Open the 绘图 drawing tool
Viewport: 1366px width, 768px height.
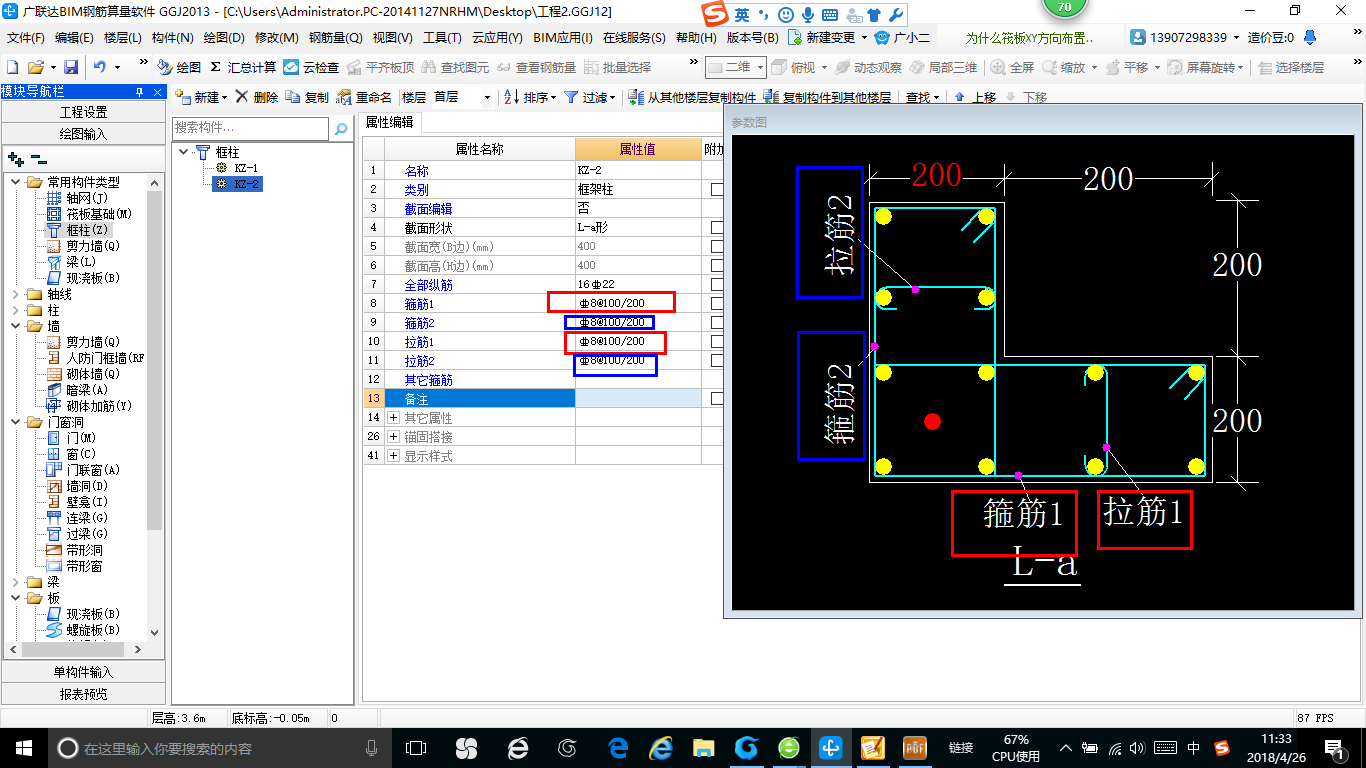pos(179,67)
